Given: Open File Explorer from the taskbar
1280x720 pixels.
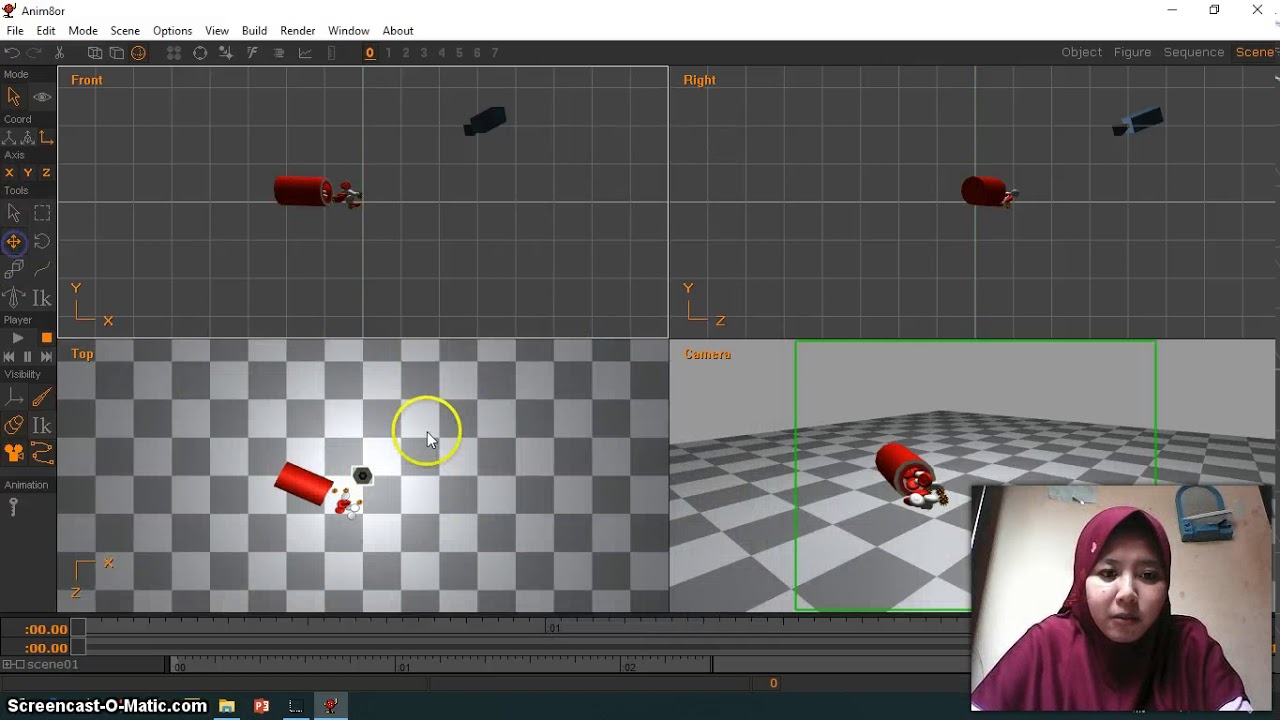Looking at the screenshot, I should (x=227, y=706).
